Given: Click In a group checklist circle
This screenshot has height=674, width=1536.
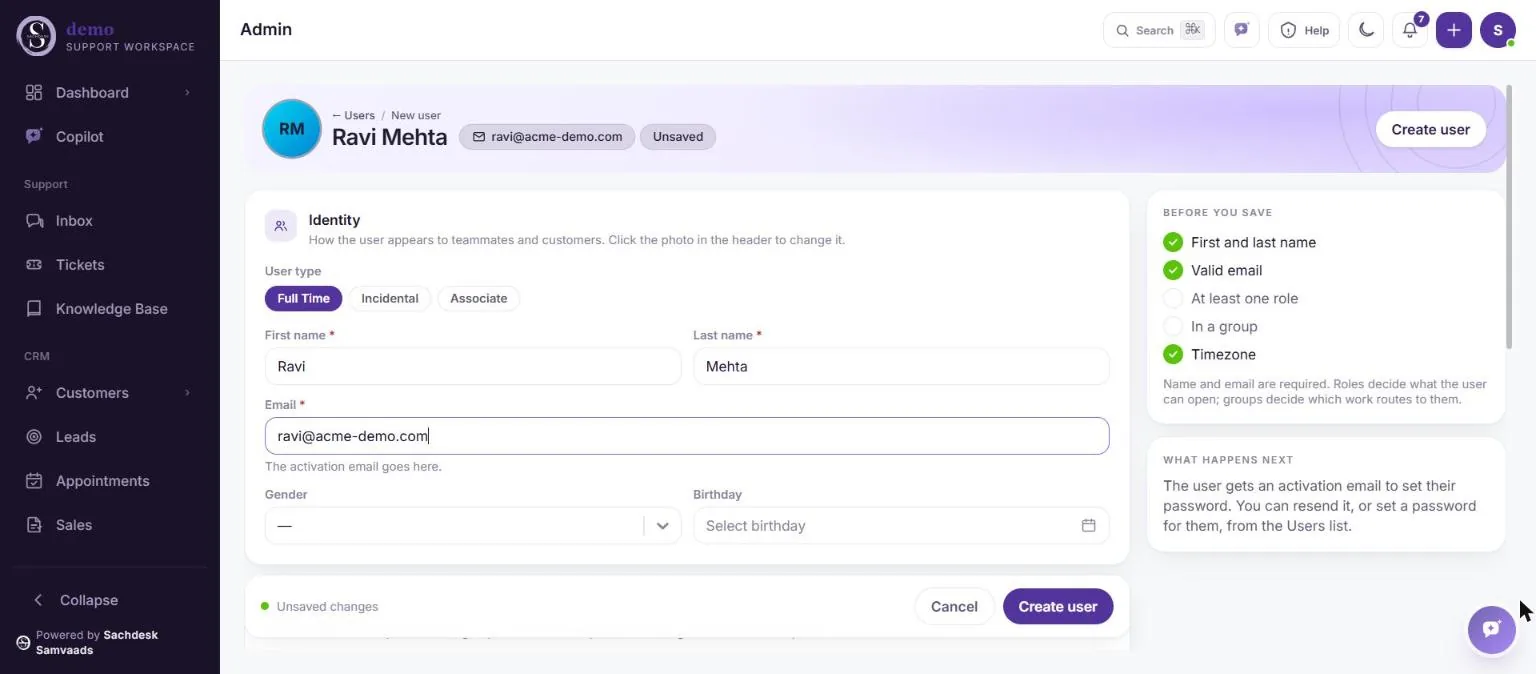Looking at the screenshot, I should point(1173,326).
